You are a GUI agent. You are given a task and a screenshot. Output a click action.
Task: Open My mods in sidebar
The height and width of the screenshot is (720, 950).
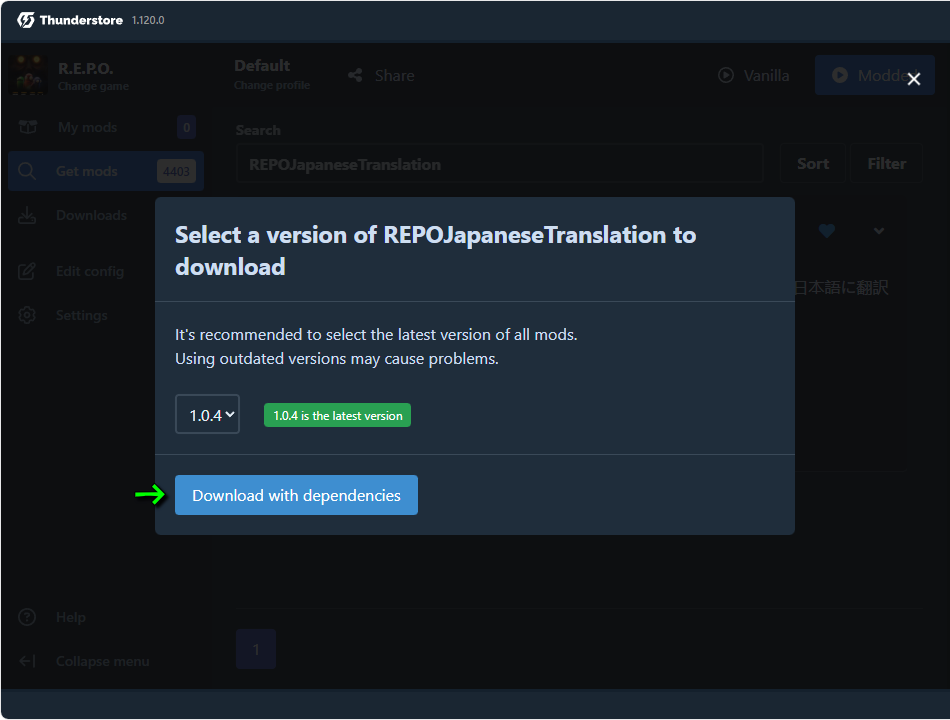[x=106, y=127]
